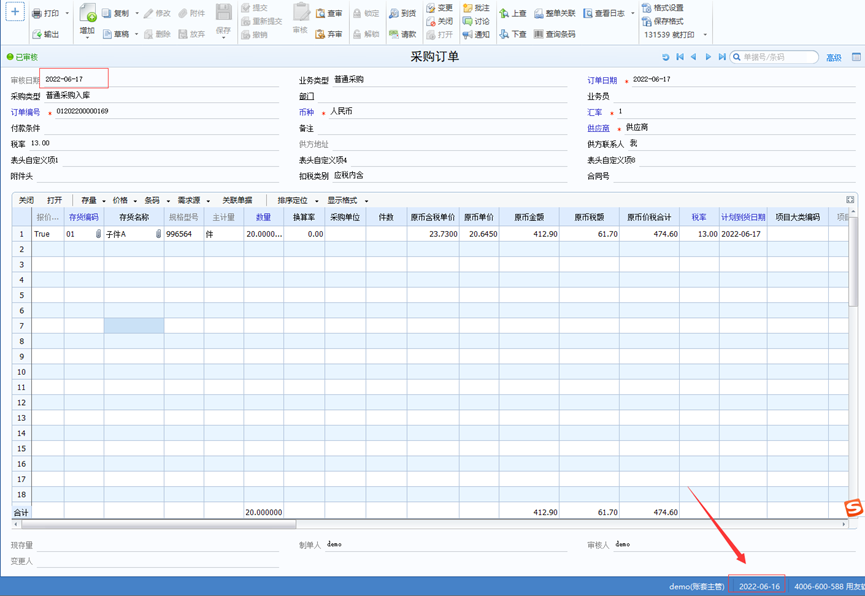The height and width of the screenshot is (596, 865).
Task: Click 关闭 in the grid toolbar
Action: (26, 200)
